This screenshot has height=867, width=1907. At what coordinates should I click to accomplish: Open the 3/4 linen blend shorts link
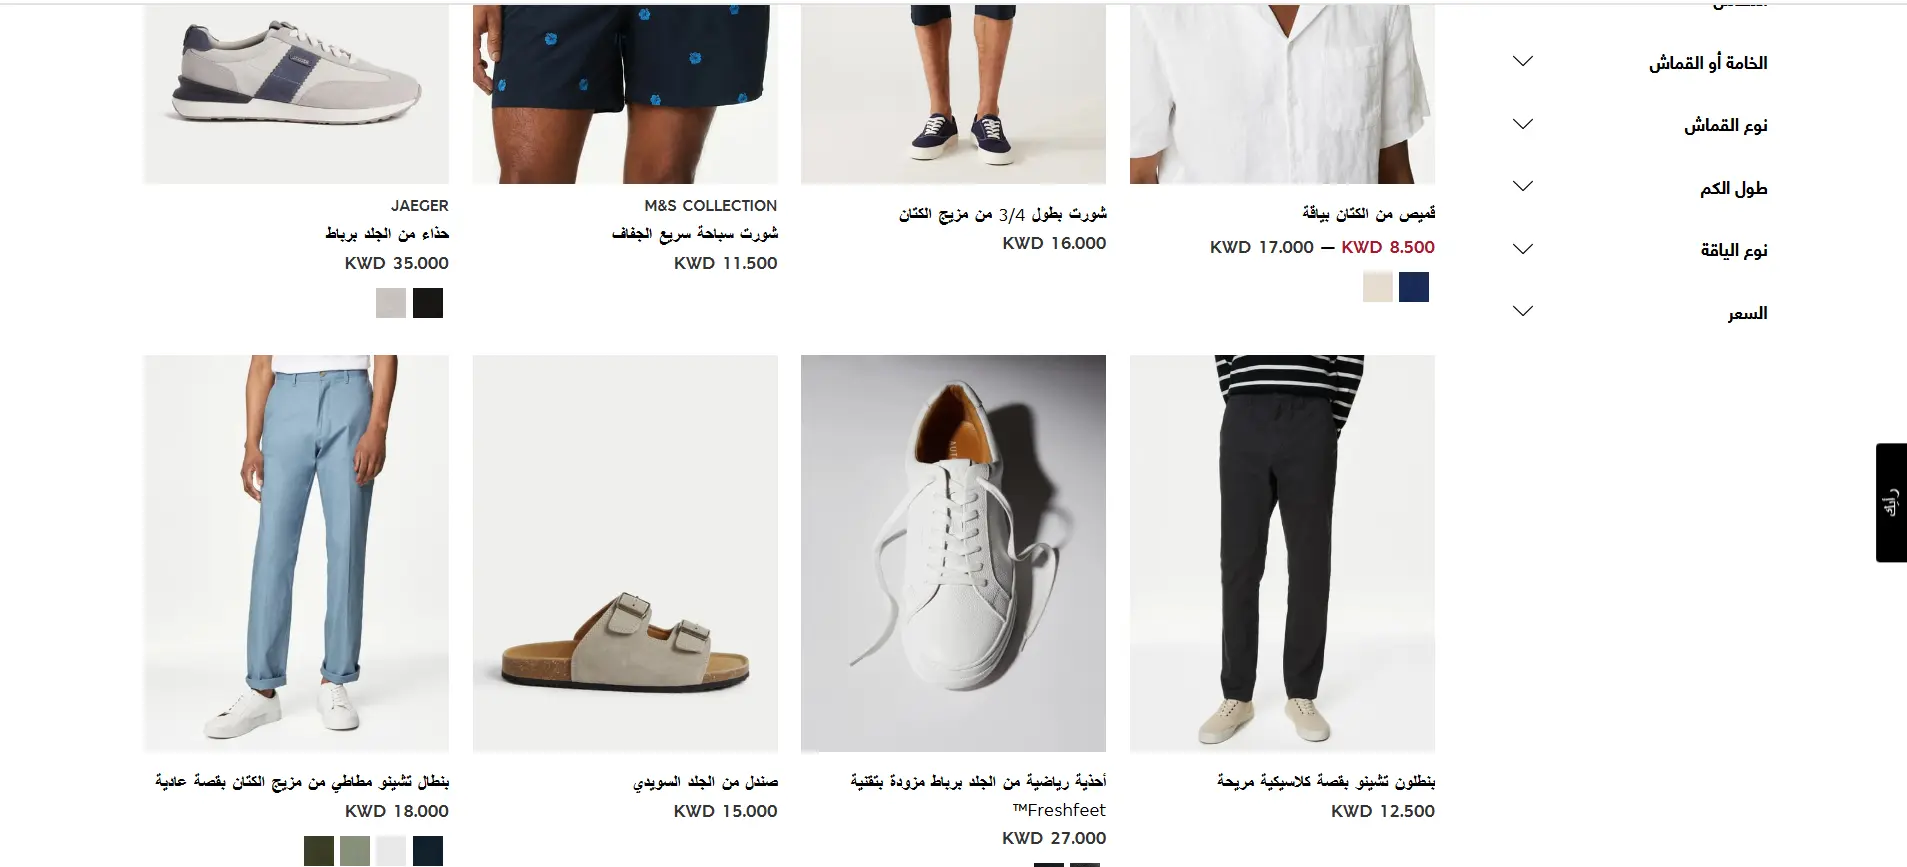tap(1003, 214)
